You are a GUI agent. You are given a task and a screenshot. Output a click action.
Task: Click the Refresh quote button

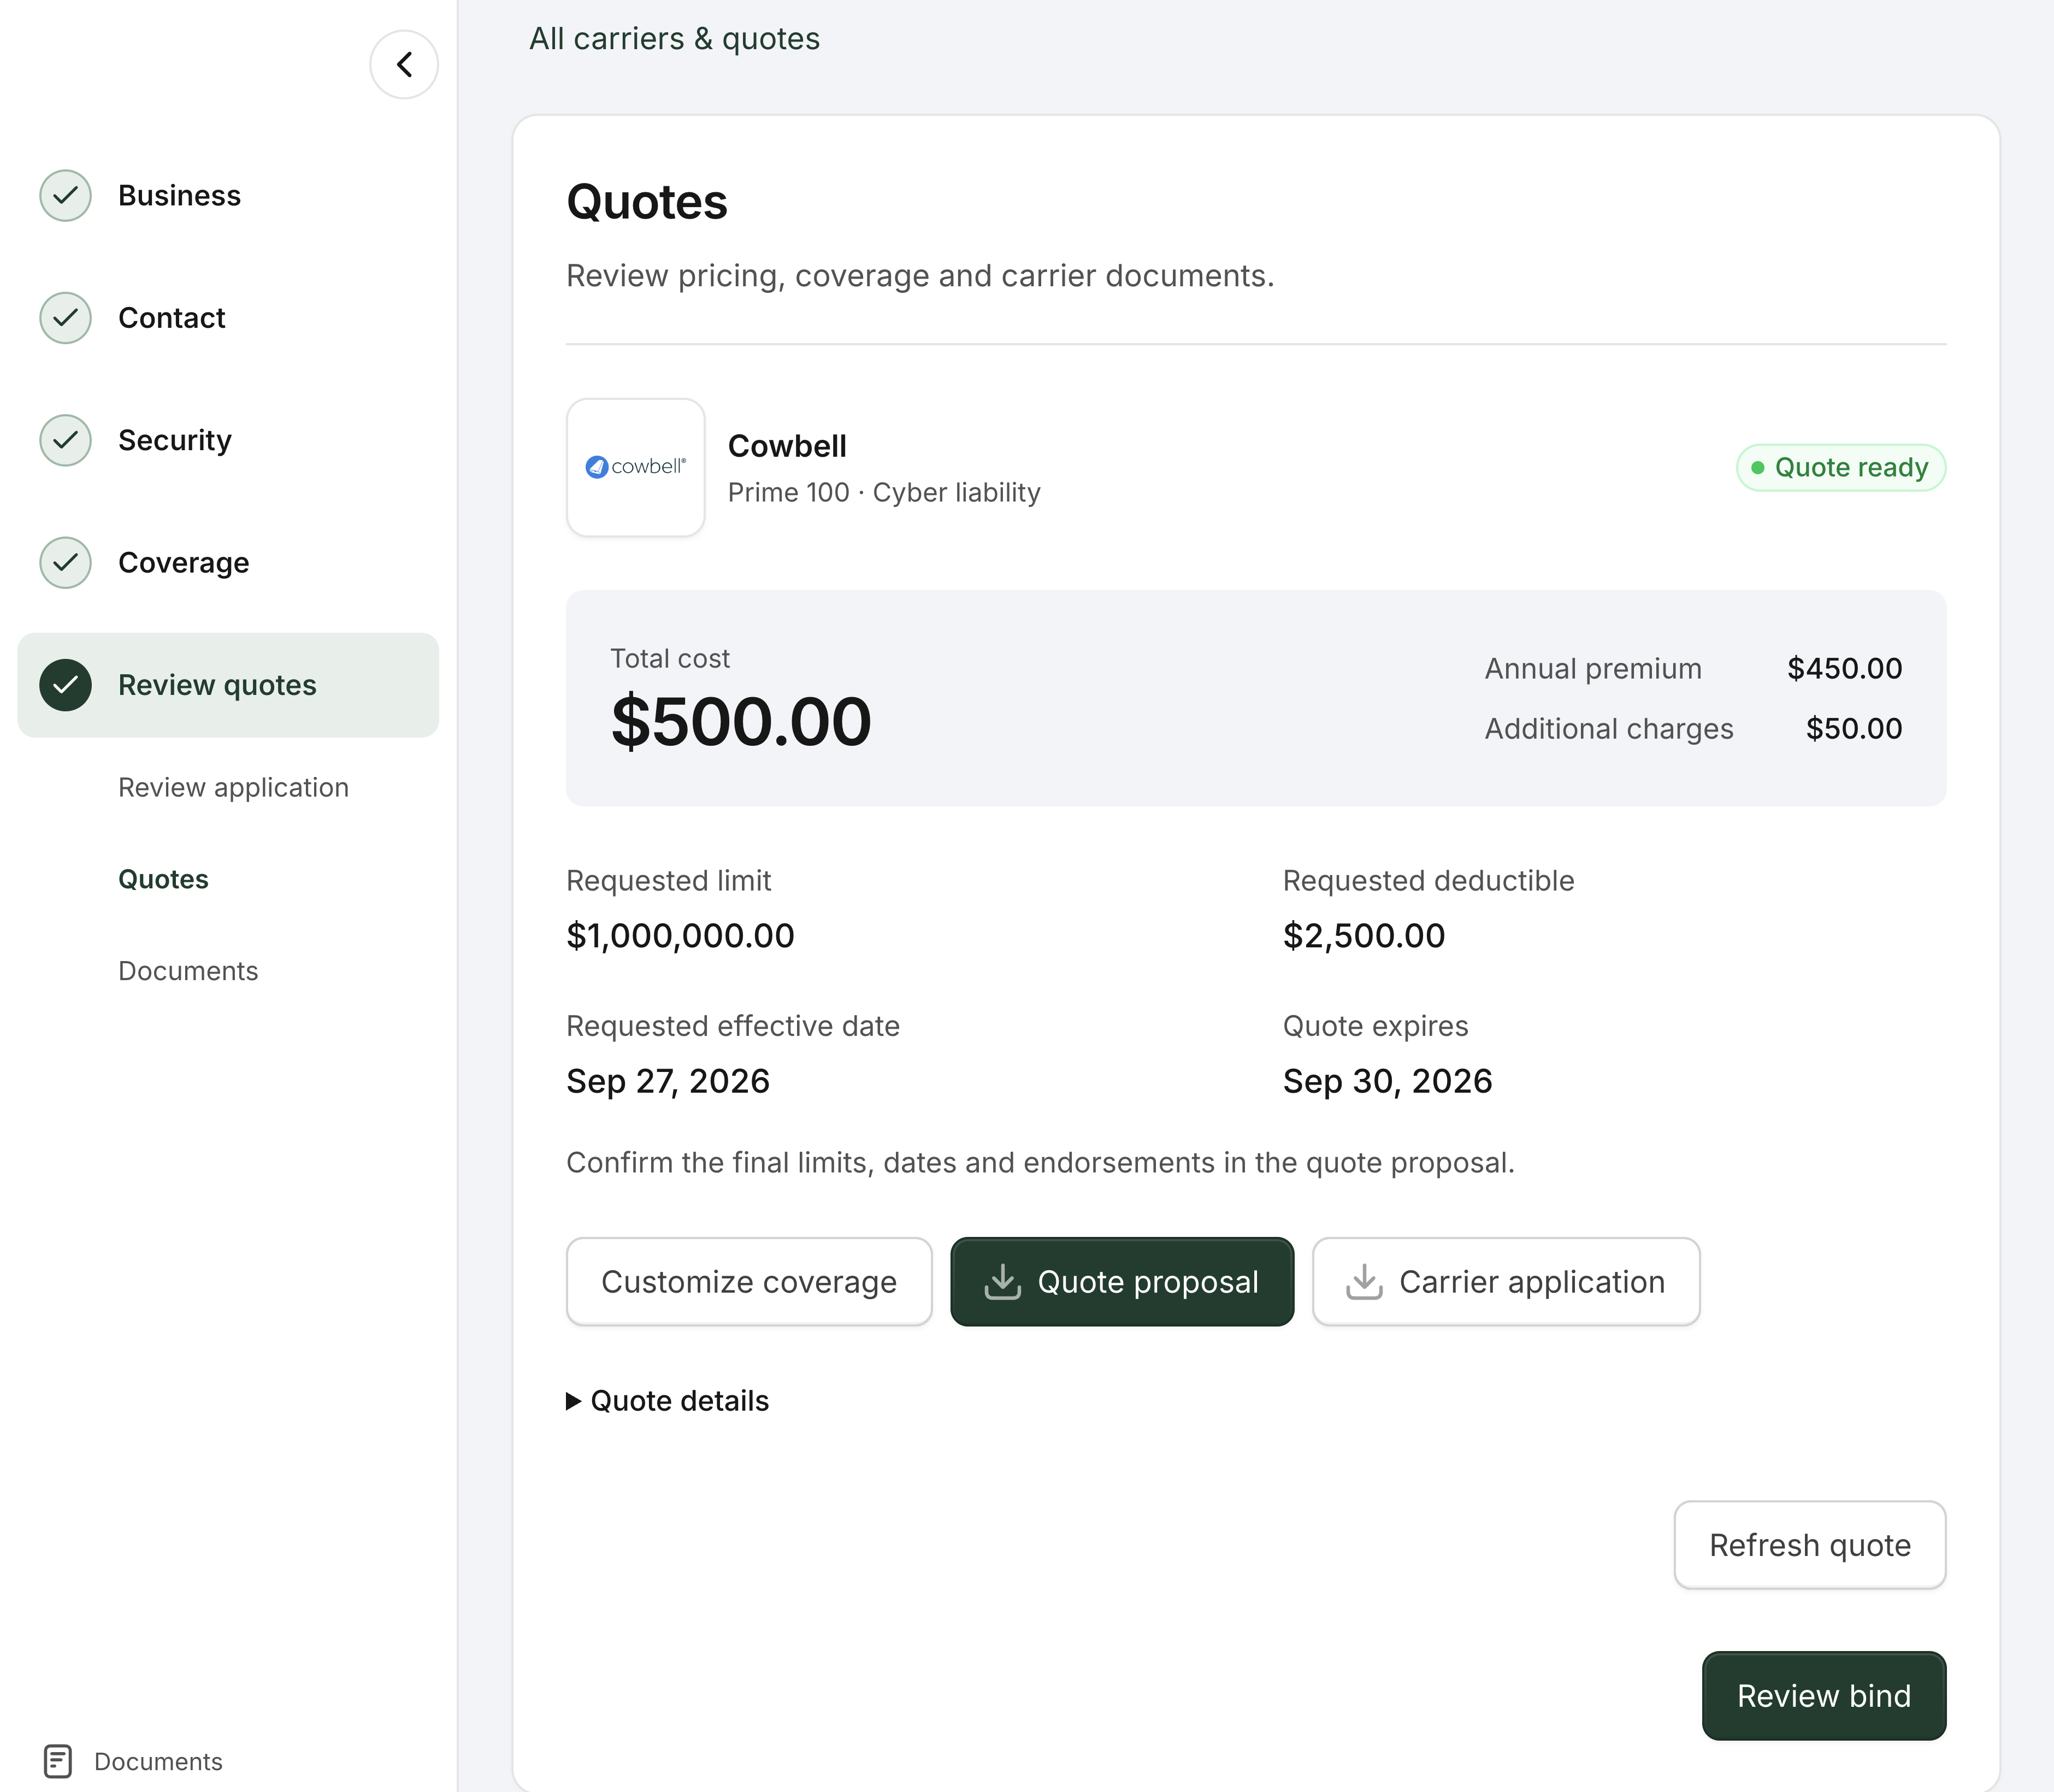(1810, 1545)
